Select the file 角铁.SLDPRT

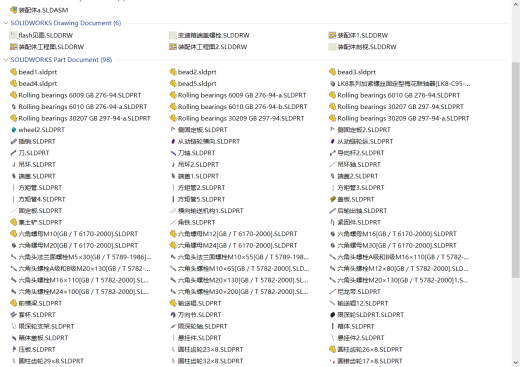(x=196, y=222)
